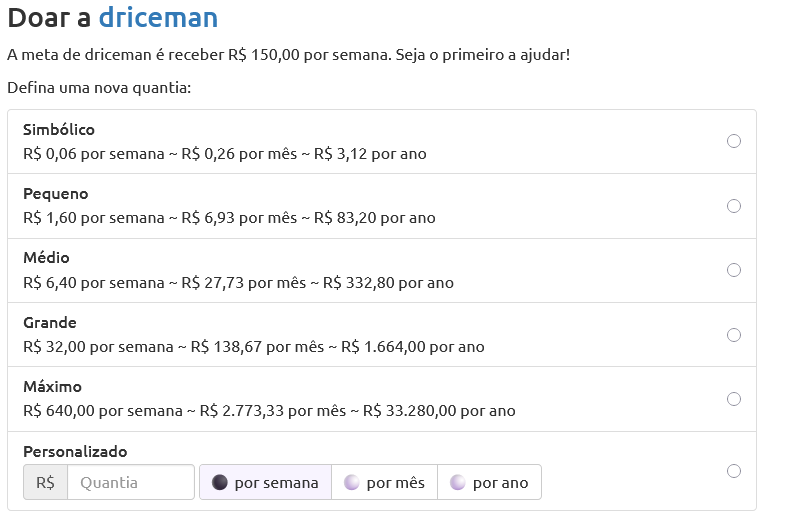
Task: Switch custom period to por ano
Action: pyautogui.click(x=490, y=482)
